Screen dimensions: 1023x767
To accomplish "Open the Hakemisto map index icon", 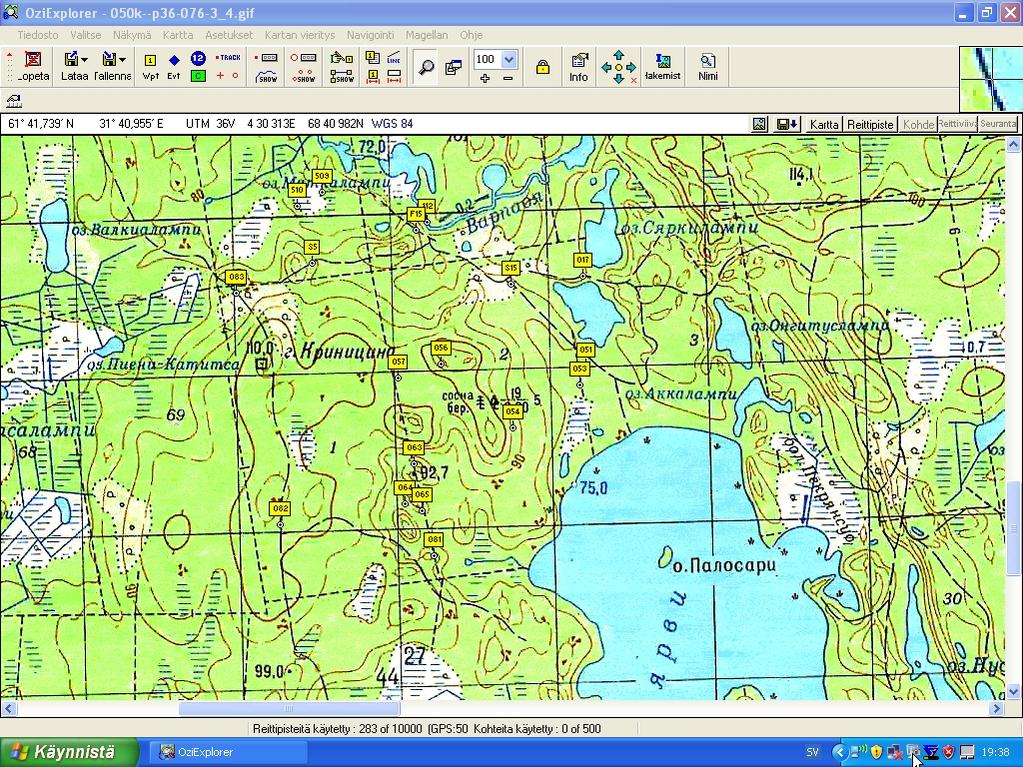I will tap(662, 67).
